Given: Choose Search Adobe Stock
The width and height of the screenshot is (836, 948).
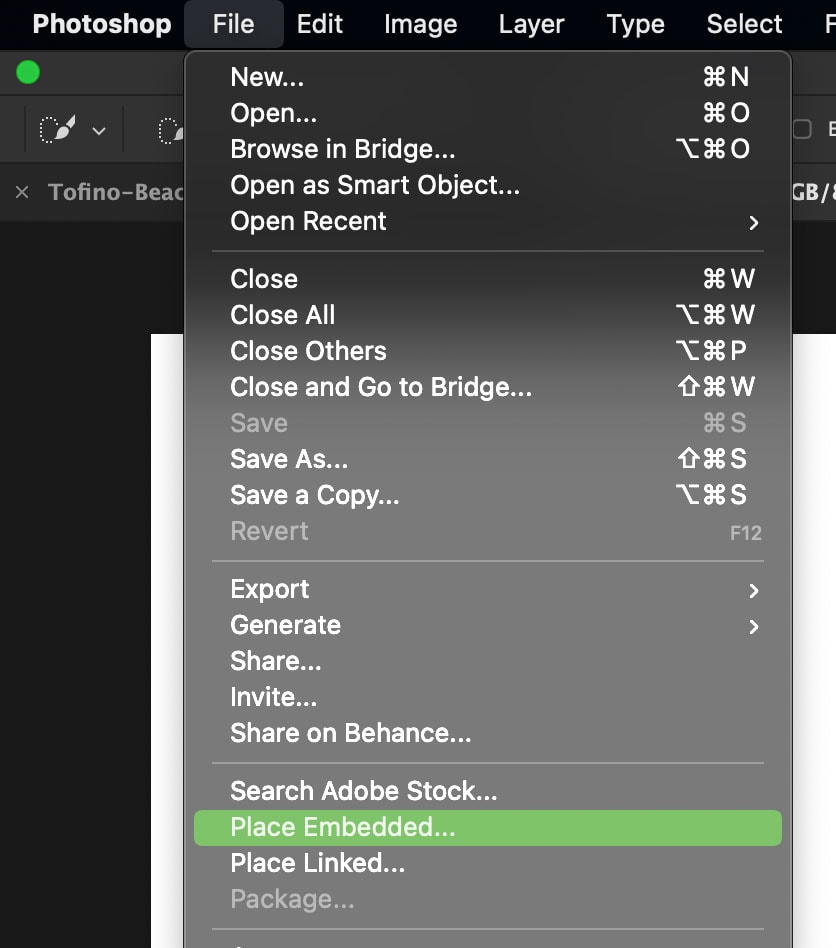Looking at the screenshot, I should (x=363, y=791).
